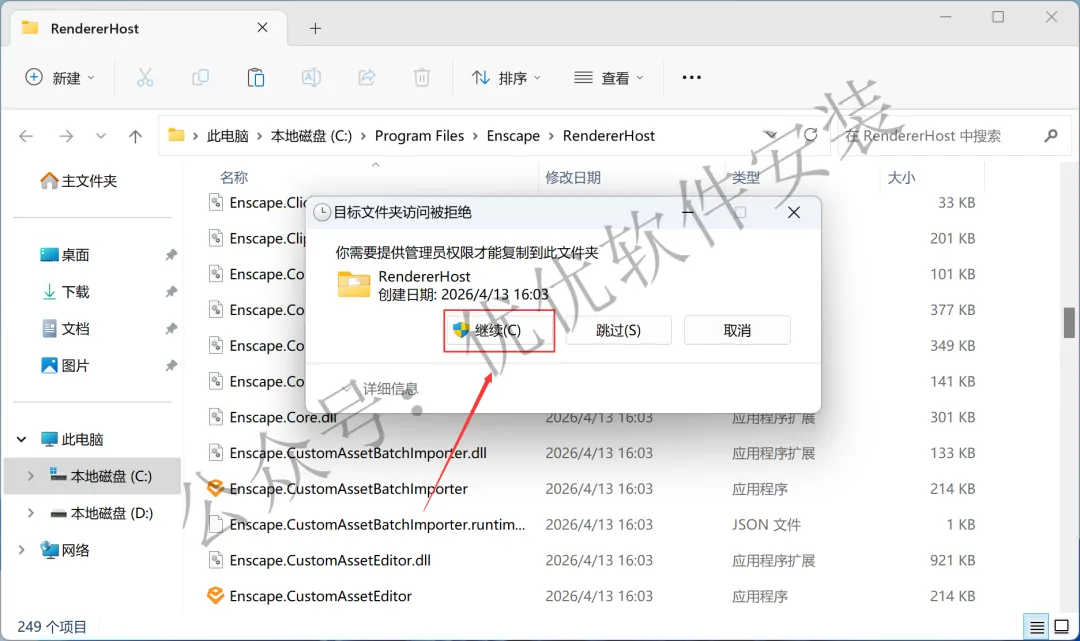Select file Enscape.CustomAssetBatchImporter.dll
This screenshot has width=1080, height=641.
point(357,453)
